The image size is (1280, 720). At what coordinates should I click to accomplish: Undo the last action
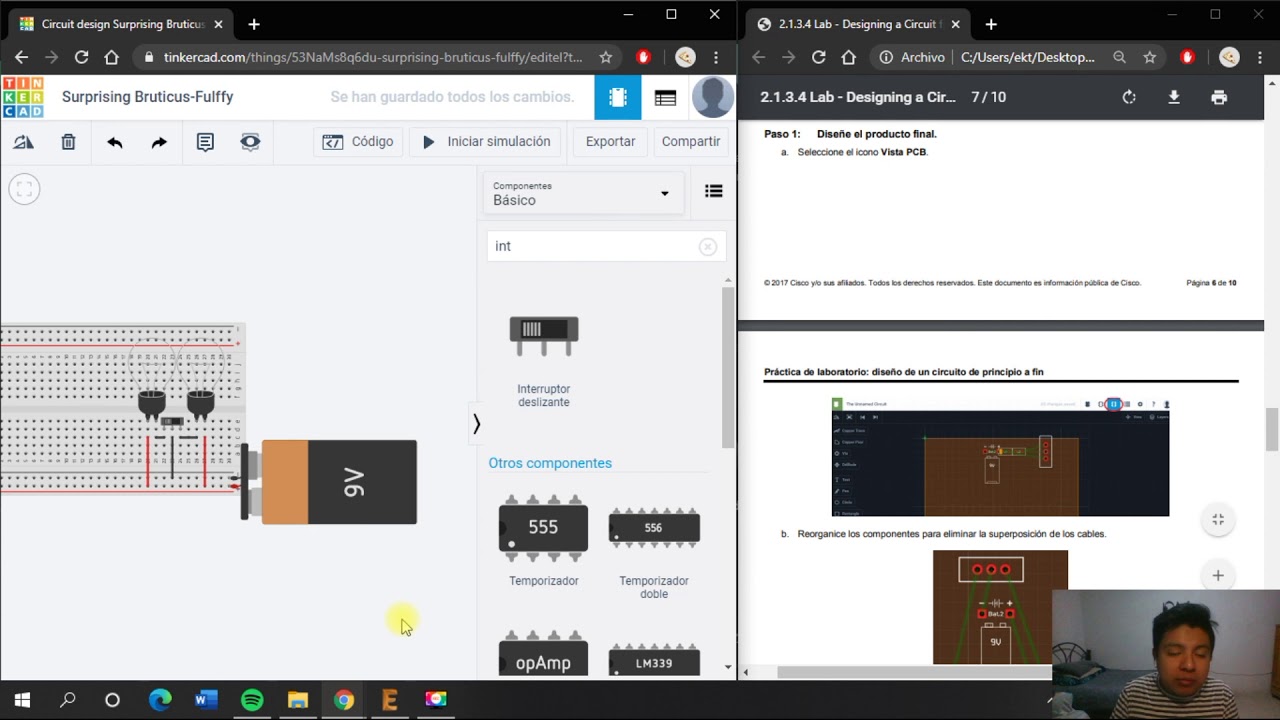pyautogui.click(x=115, y=142)
